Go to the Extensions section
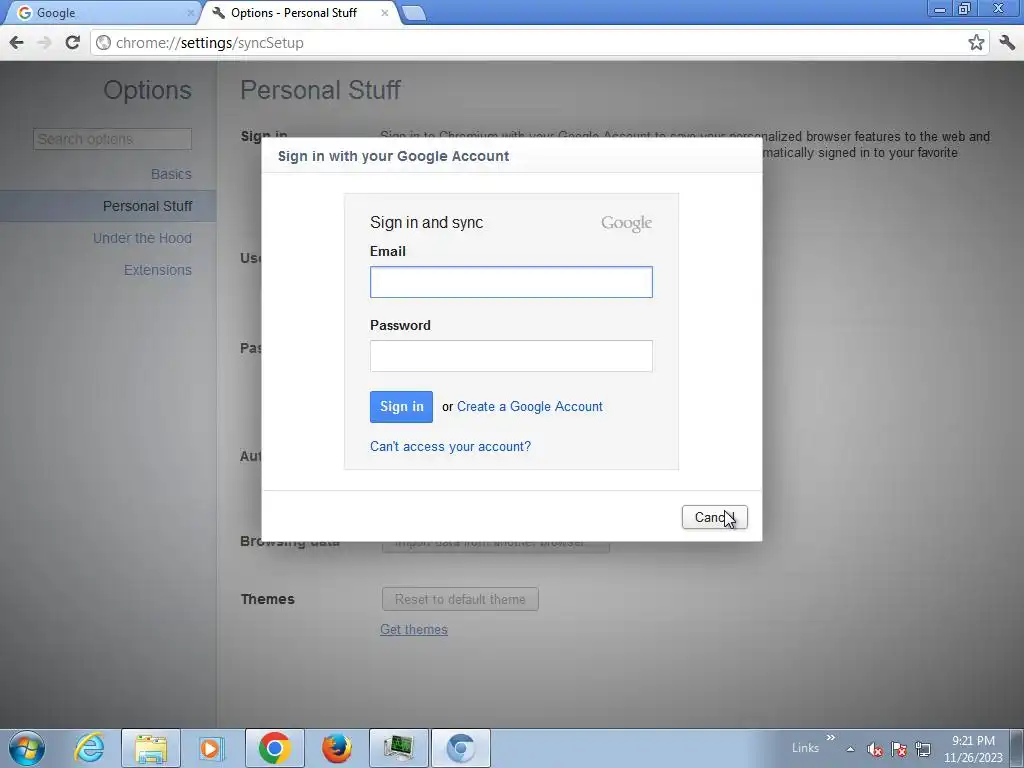The image size is (1024, 768). point(157,270)
